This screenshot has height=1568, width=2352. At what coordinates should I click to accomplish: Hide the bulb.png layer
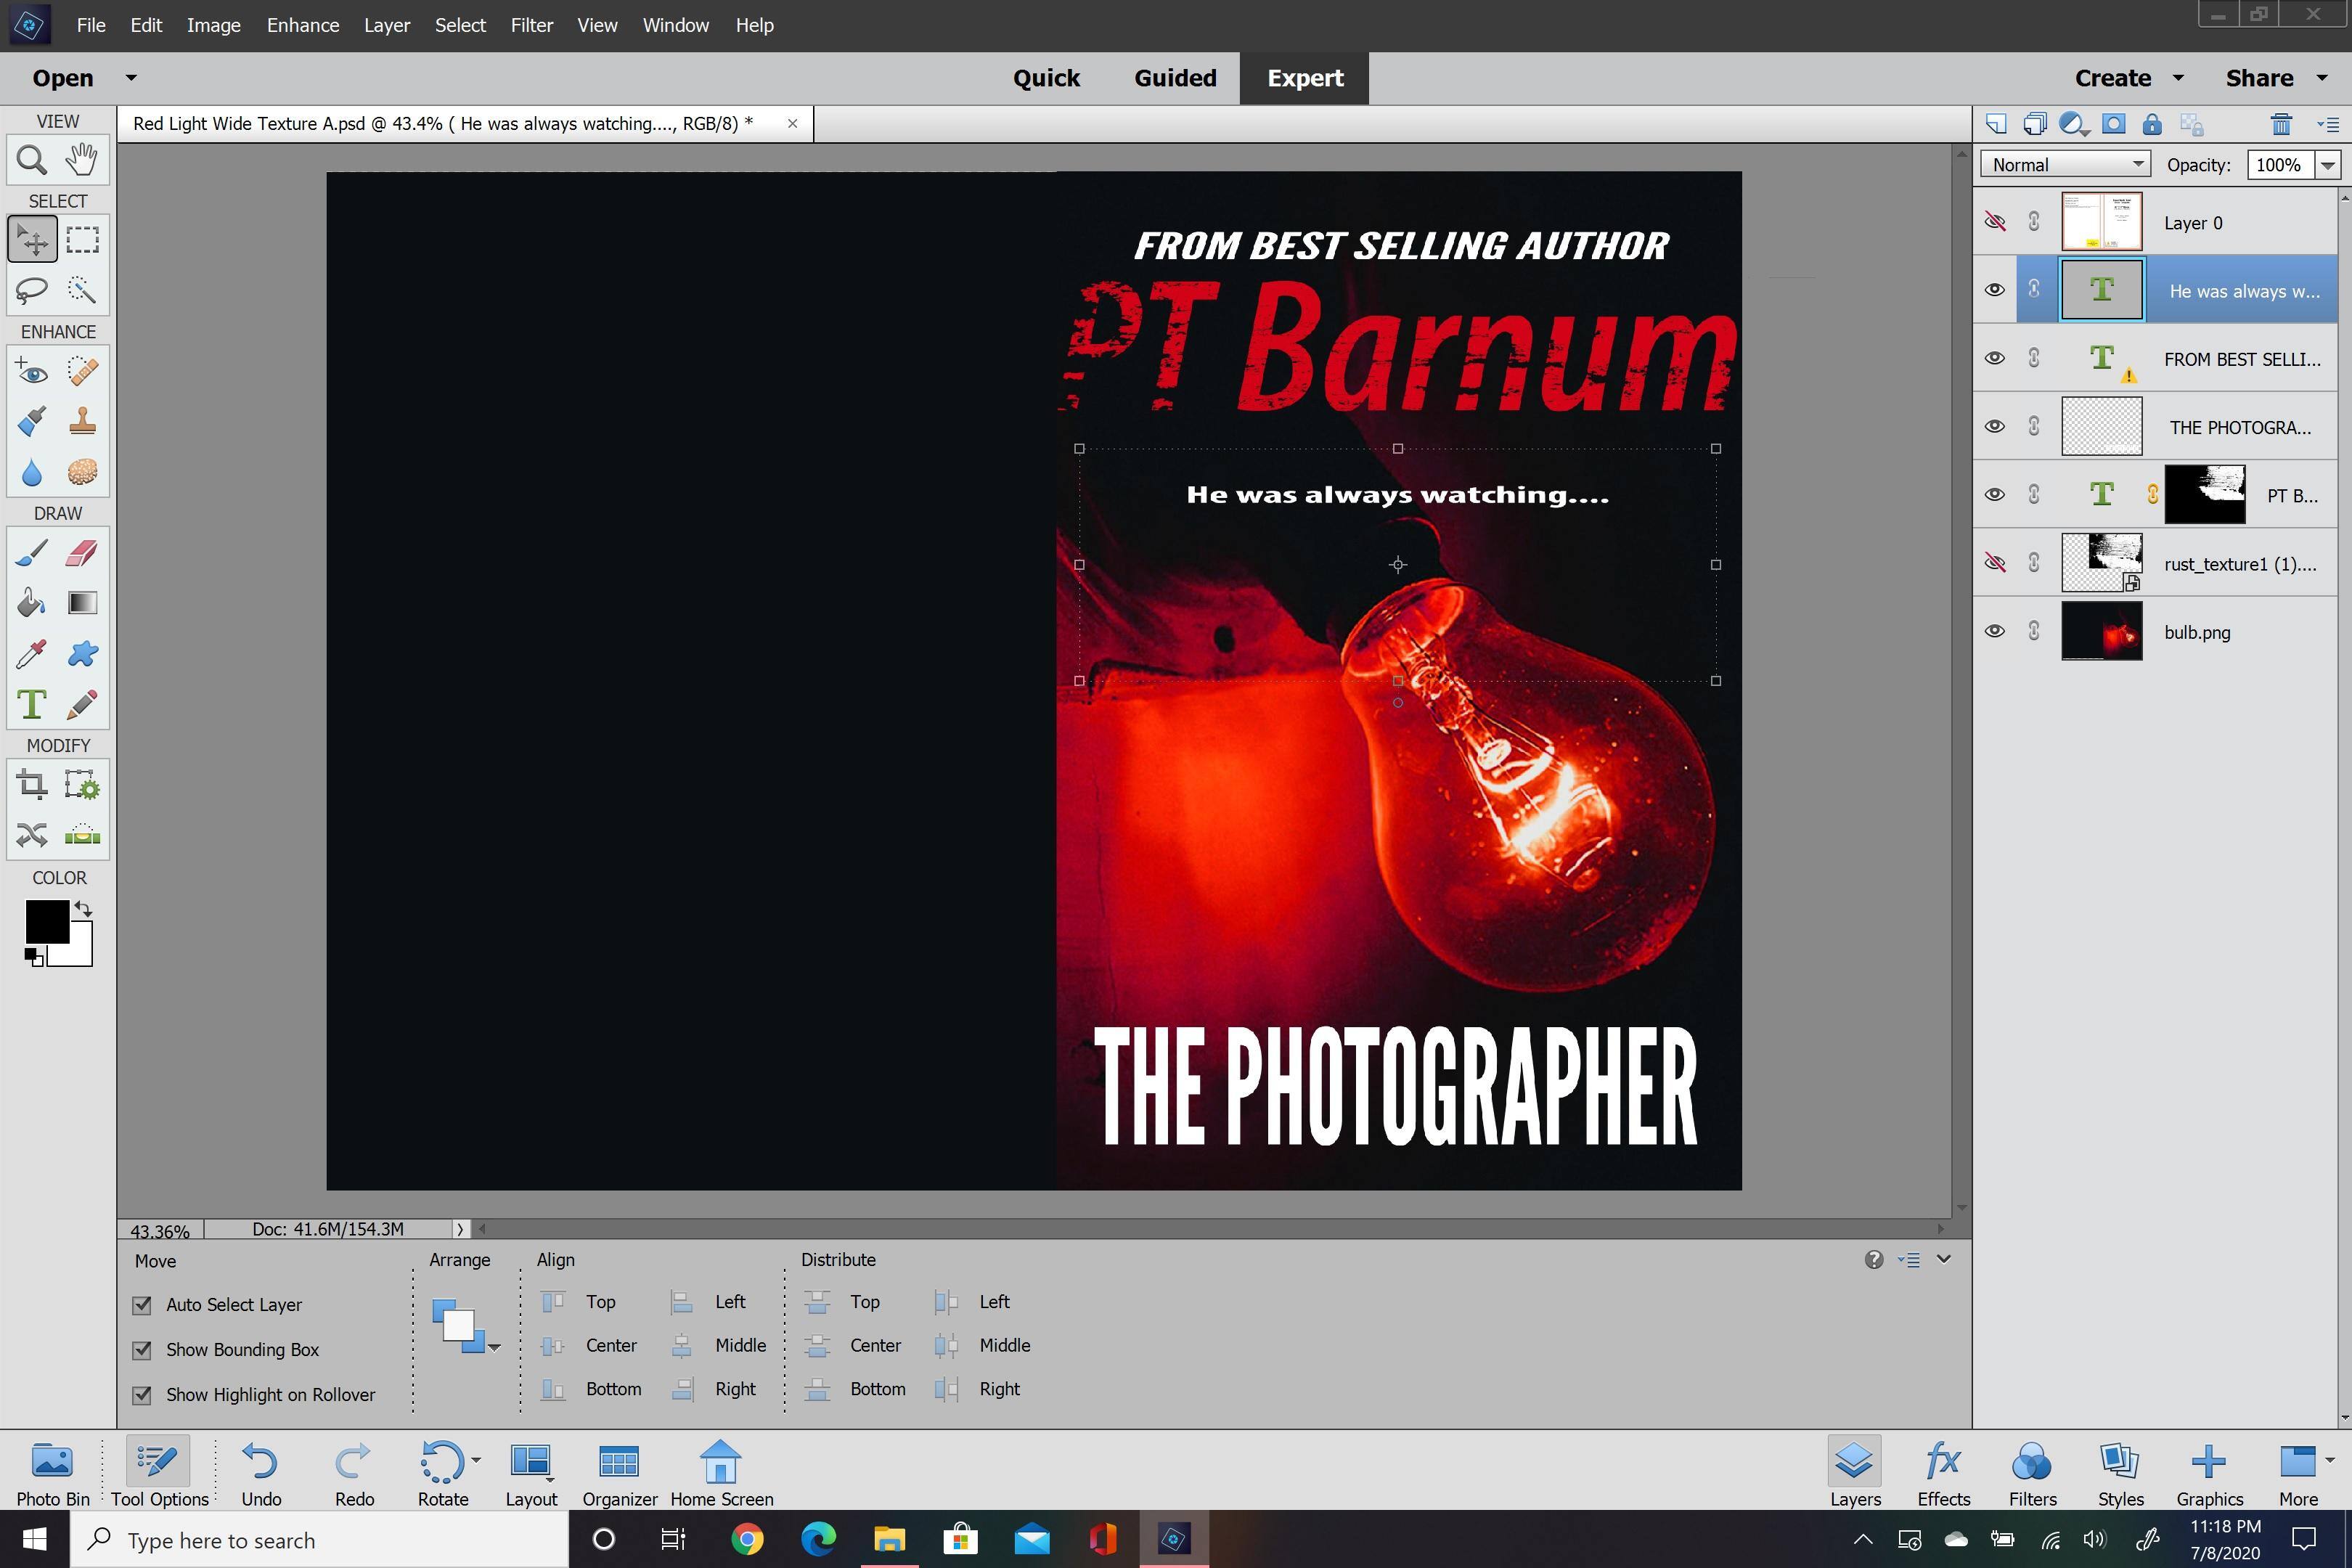[x=1994, y=632]
